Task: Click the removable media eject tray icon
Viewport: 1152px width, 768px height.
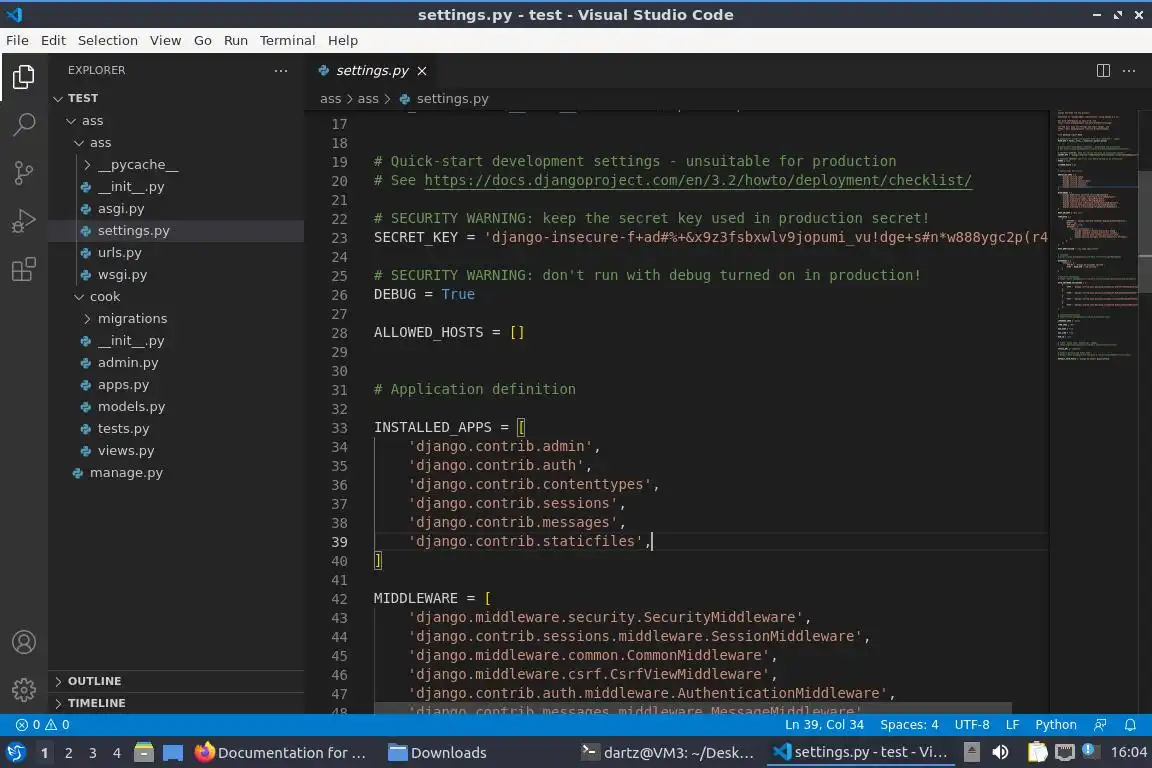Action: [971, 752]
